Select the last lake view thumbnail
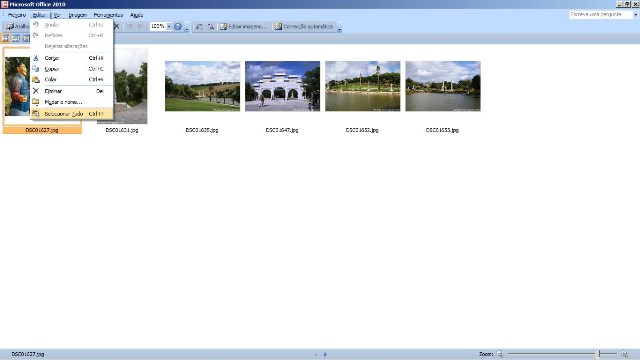The width and height of the screenshot is (640, 360). 443,86
